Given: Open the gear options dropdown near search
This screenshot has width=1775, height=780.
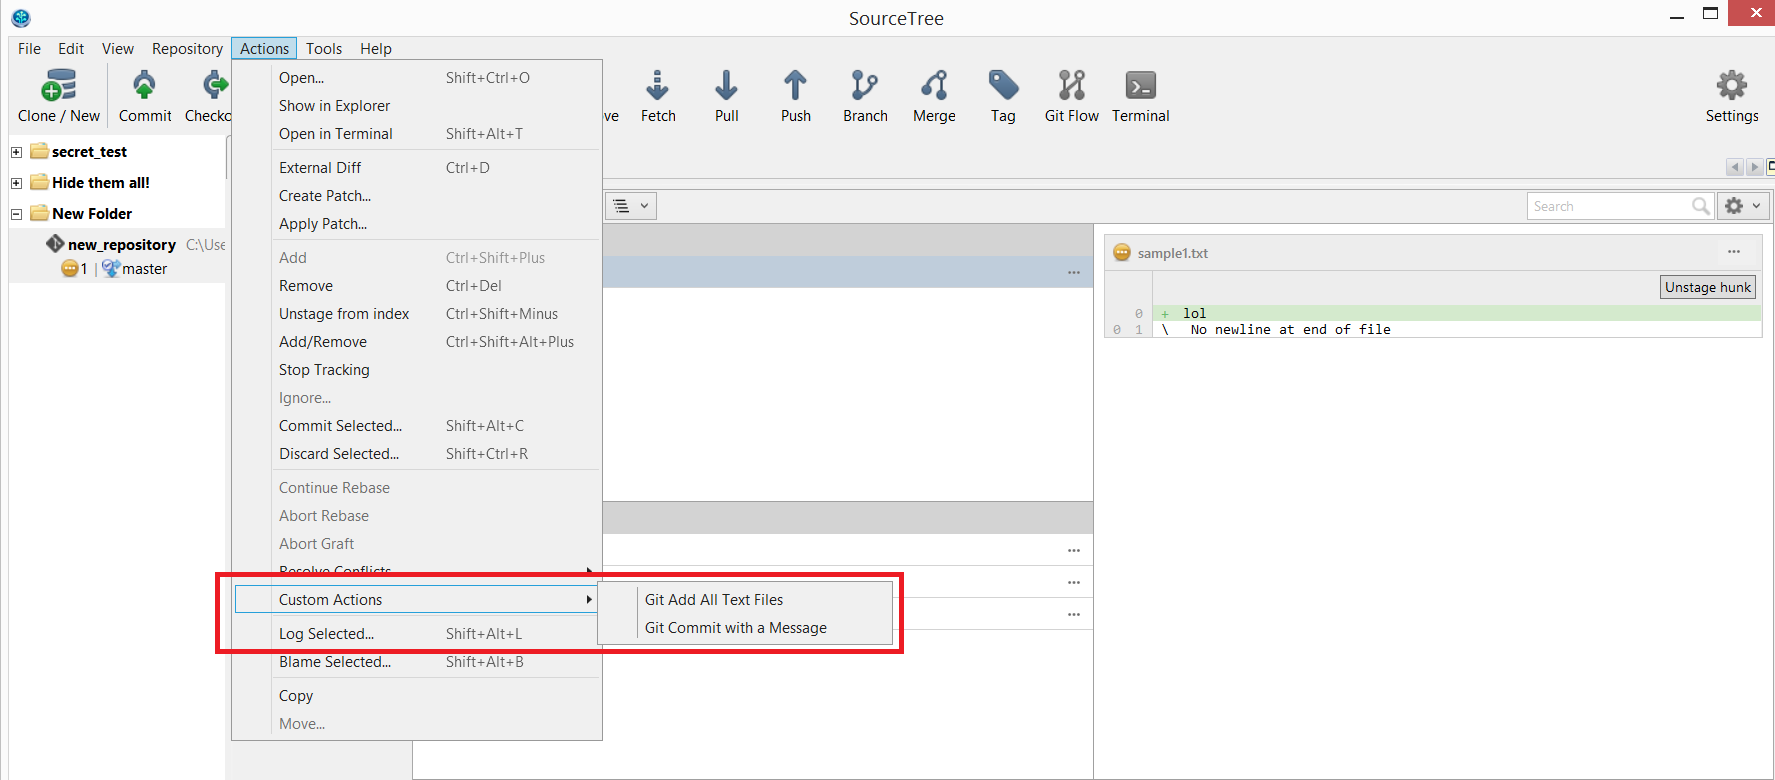Looking at the screenshot, I should coord(1743,206).
